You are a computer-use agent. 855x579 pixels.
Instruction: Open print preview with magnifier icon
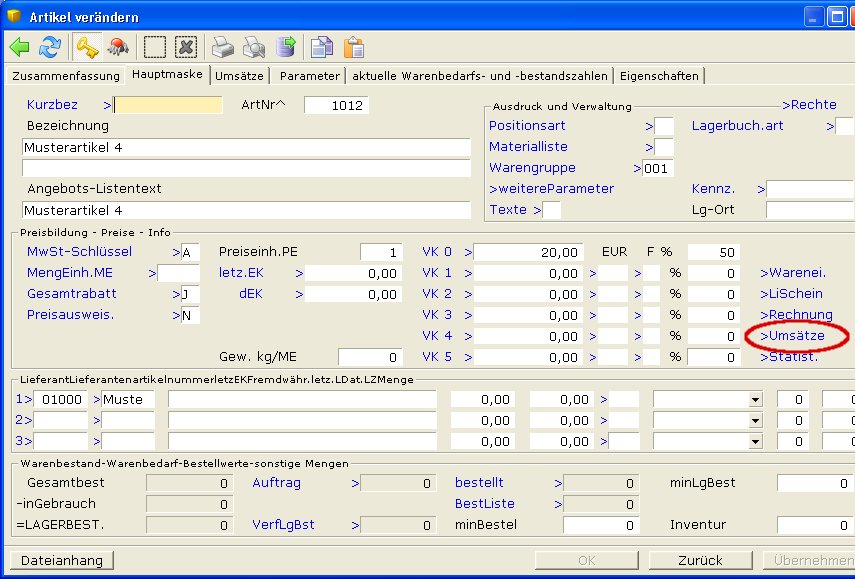(x=255, y=47)
